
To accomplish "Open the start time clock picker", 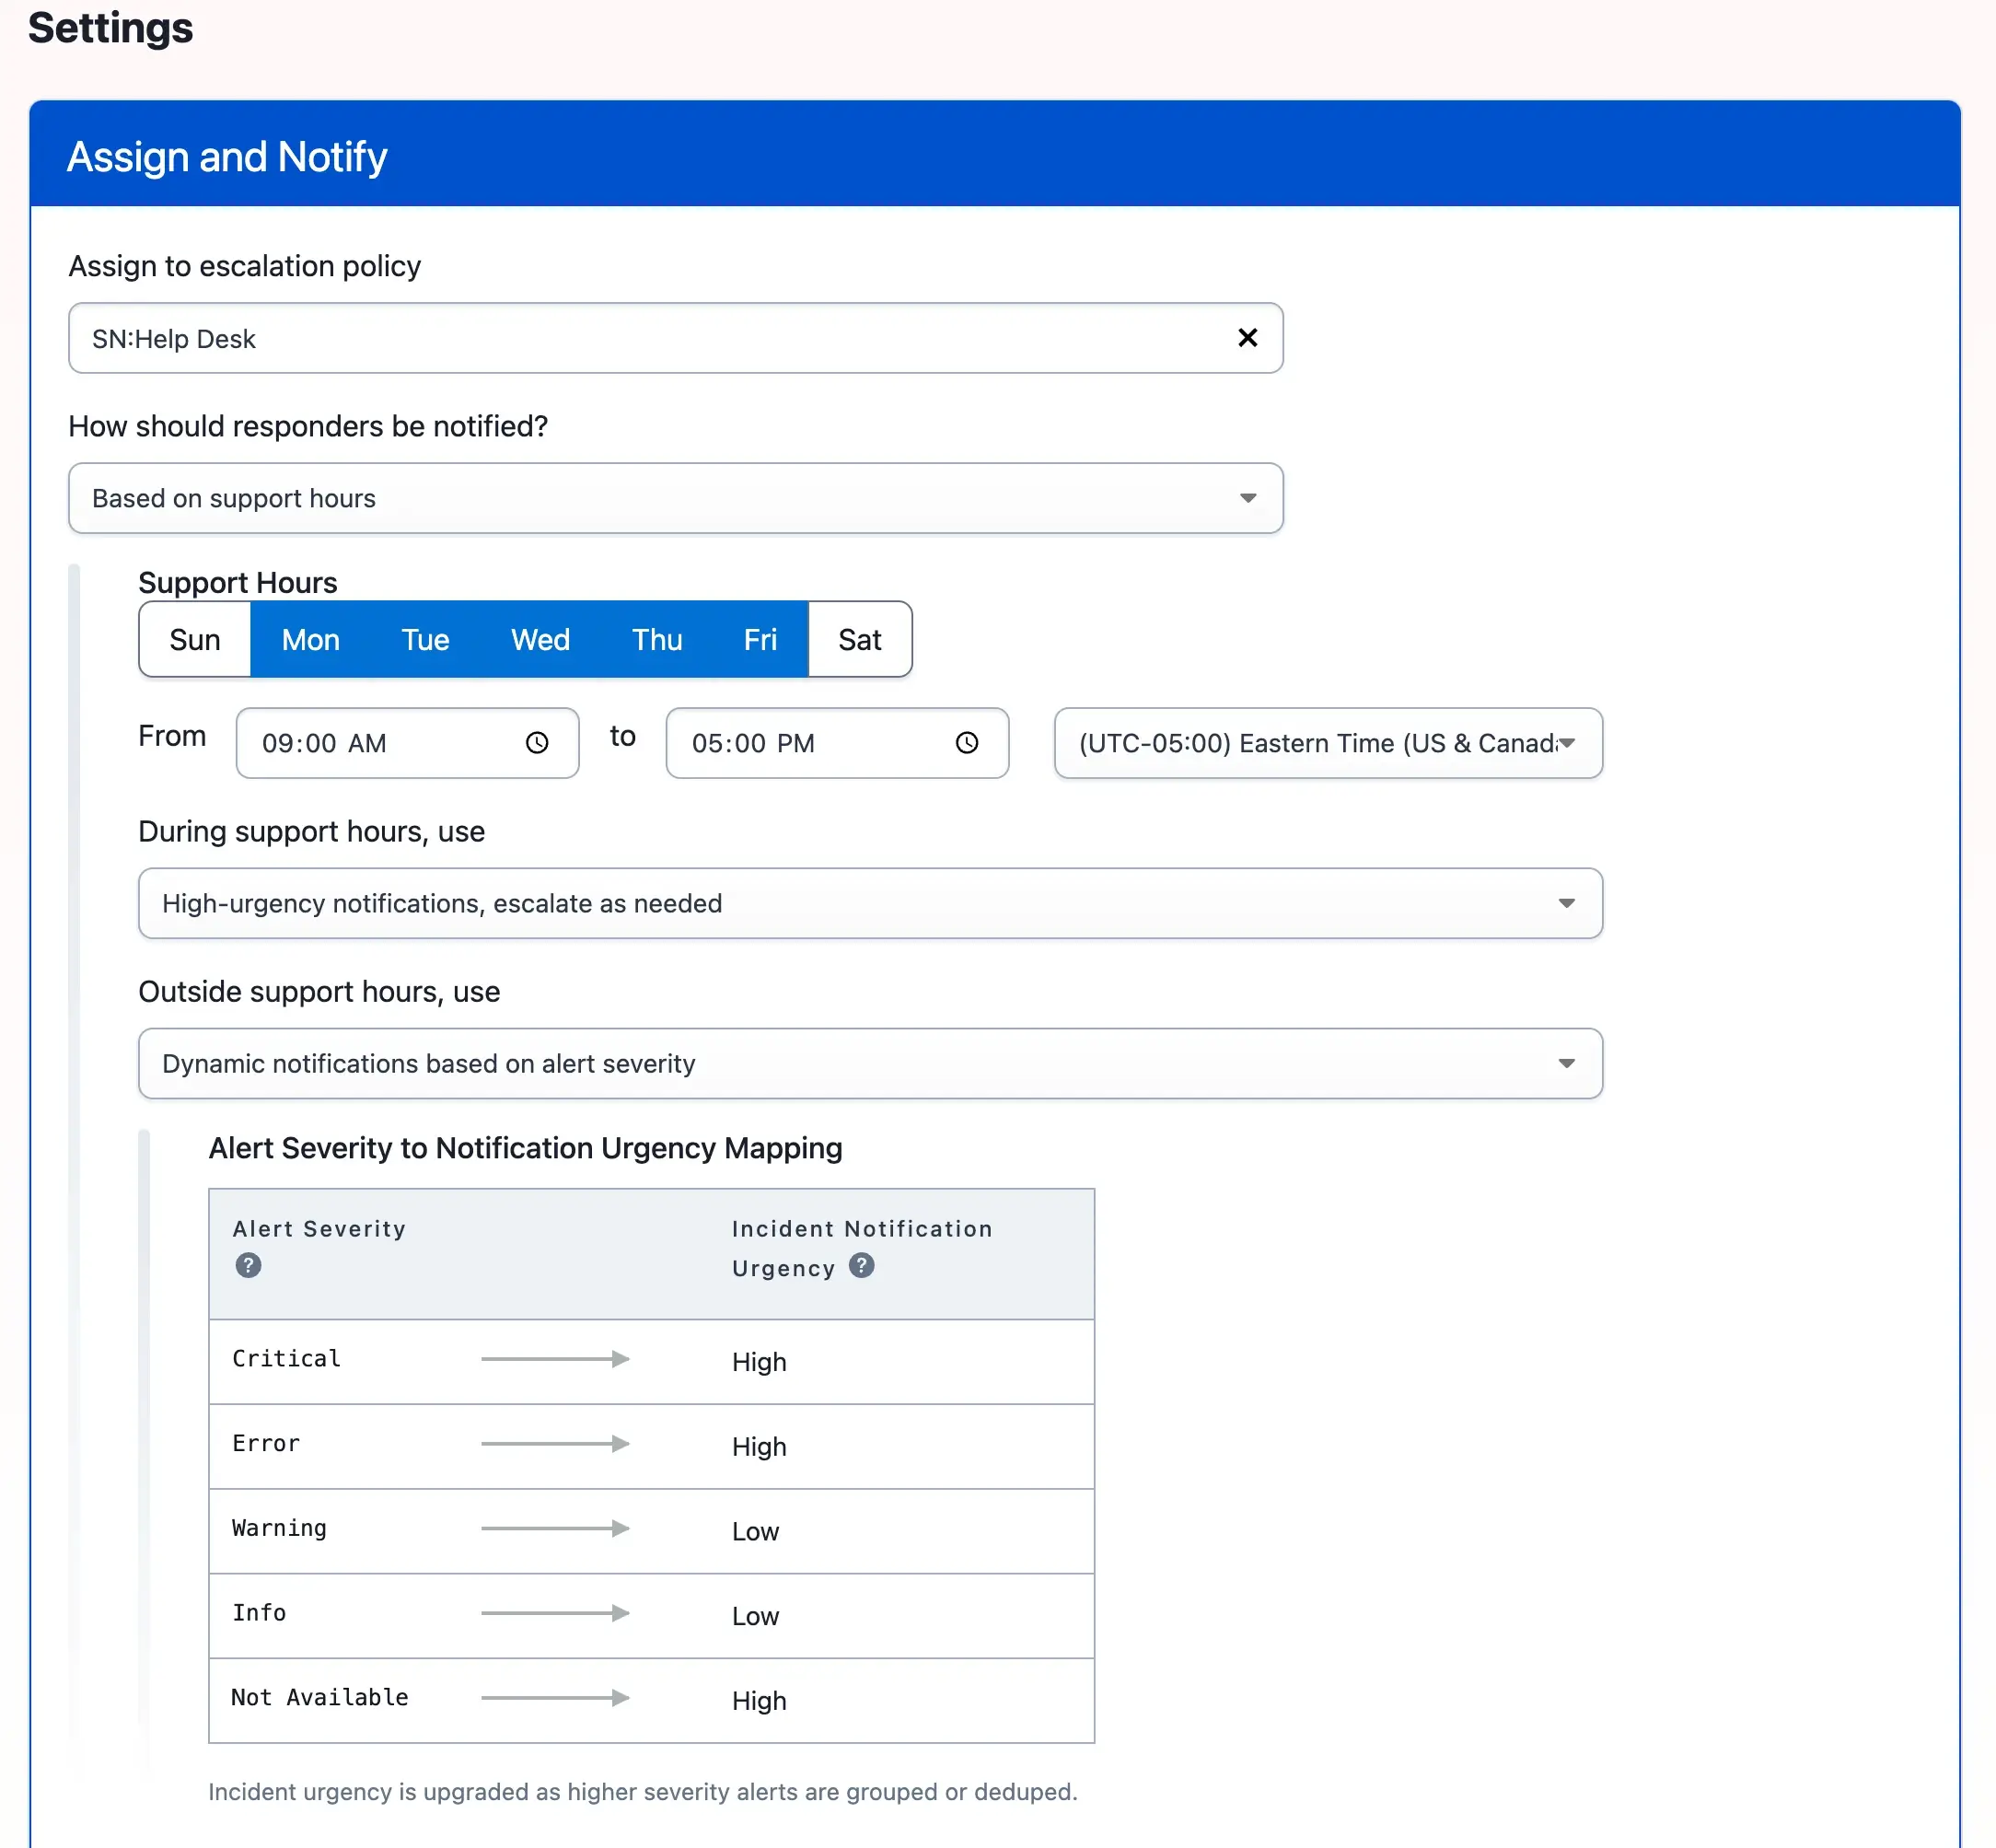I will (x=537, y=743).
